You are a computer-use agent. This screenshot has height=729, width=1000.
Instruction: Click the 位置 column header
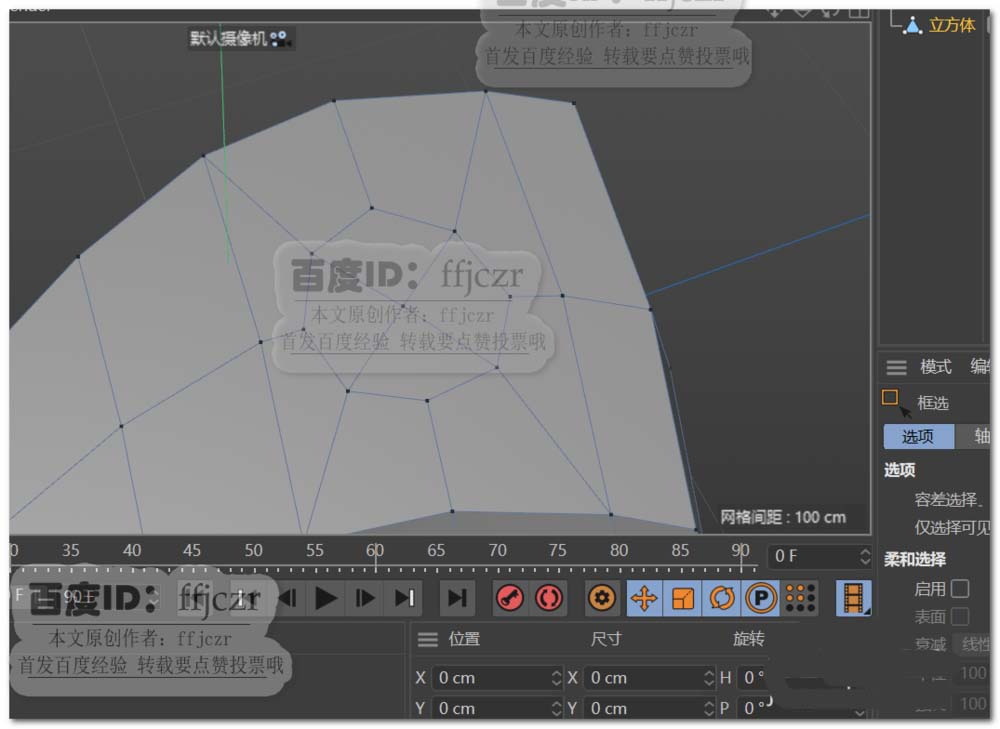(x=464, y=639)
